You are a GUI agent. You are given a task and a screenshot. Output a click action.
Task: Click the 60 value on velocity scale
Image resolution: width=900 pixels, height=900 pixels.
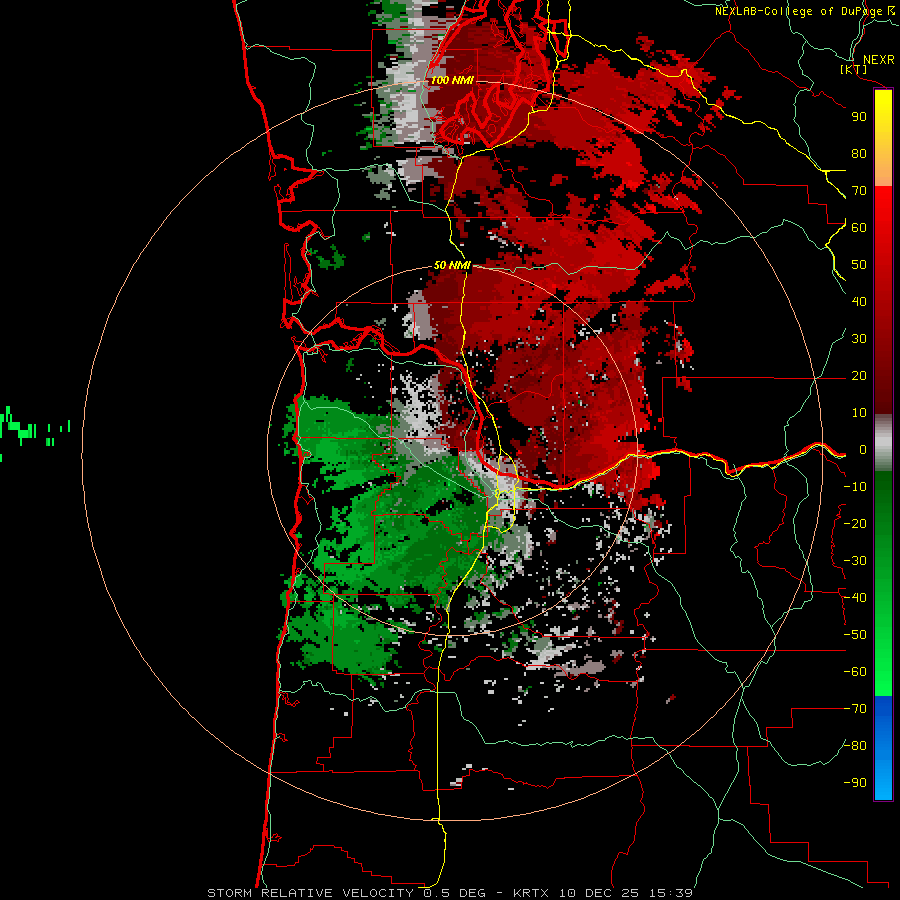pyautogui.click(x=859, y=228)
